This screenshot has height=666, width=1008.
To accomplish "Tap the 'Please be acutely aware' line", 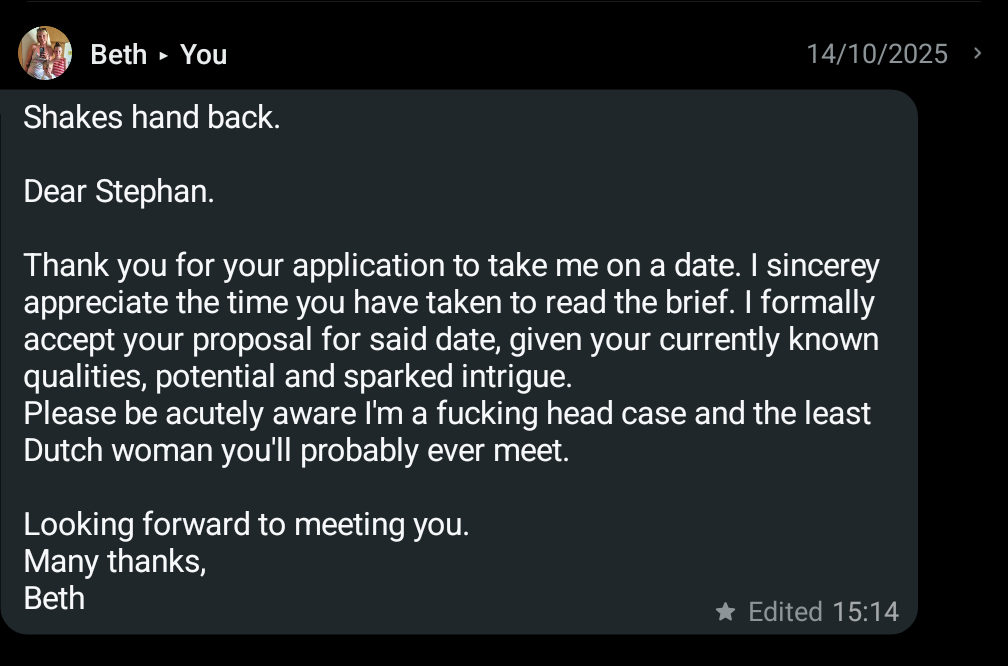I will [446, 413].
